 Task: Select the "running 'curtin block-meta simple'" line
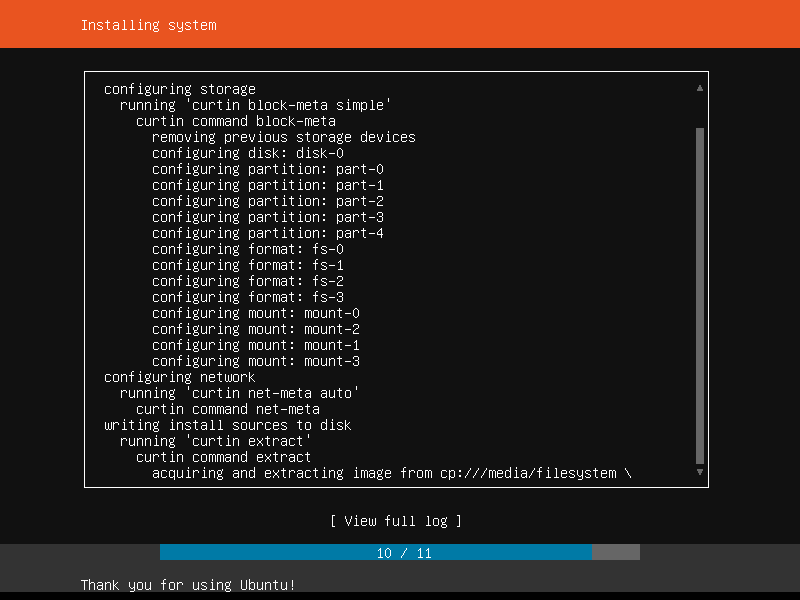click(256, 105)
